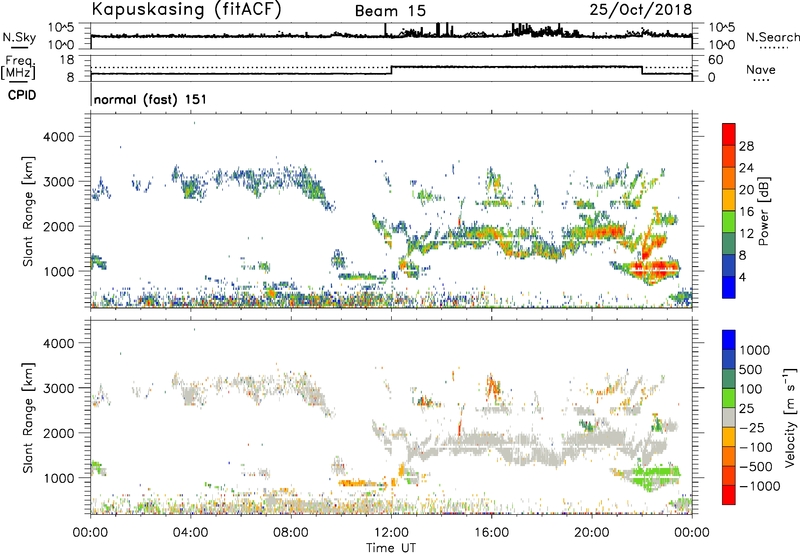The image size is (800, 554).
Task: Click the 'Kapuskasing (fitACF)' plot title
Action: [186, 9]
